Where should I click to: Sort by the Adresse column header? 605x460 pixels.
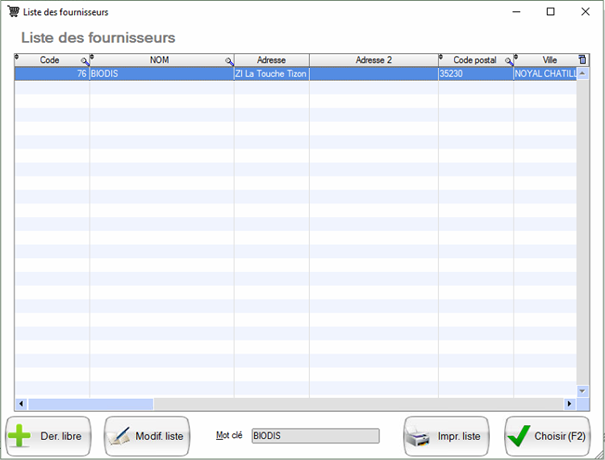(271, 60)
